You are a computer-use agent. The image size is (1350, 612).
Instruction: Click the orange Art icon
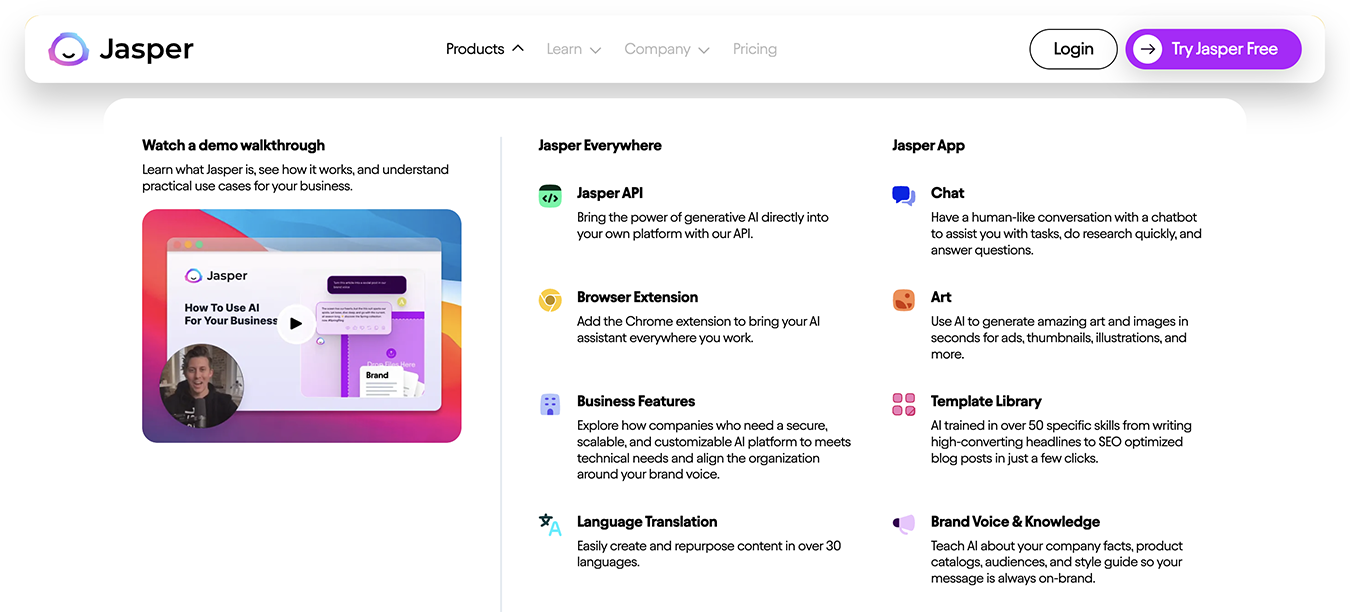point(903,300)
